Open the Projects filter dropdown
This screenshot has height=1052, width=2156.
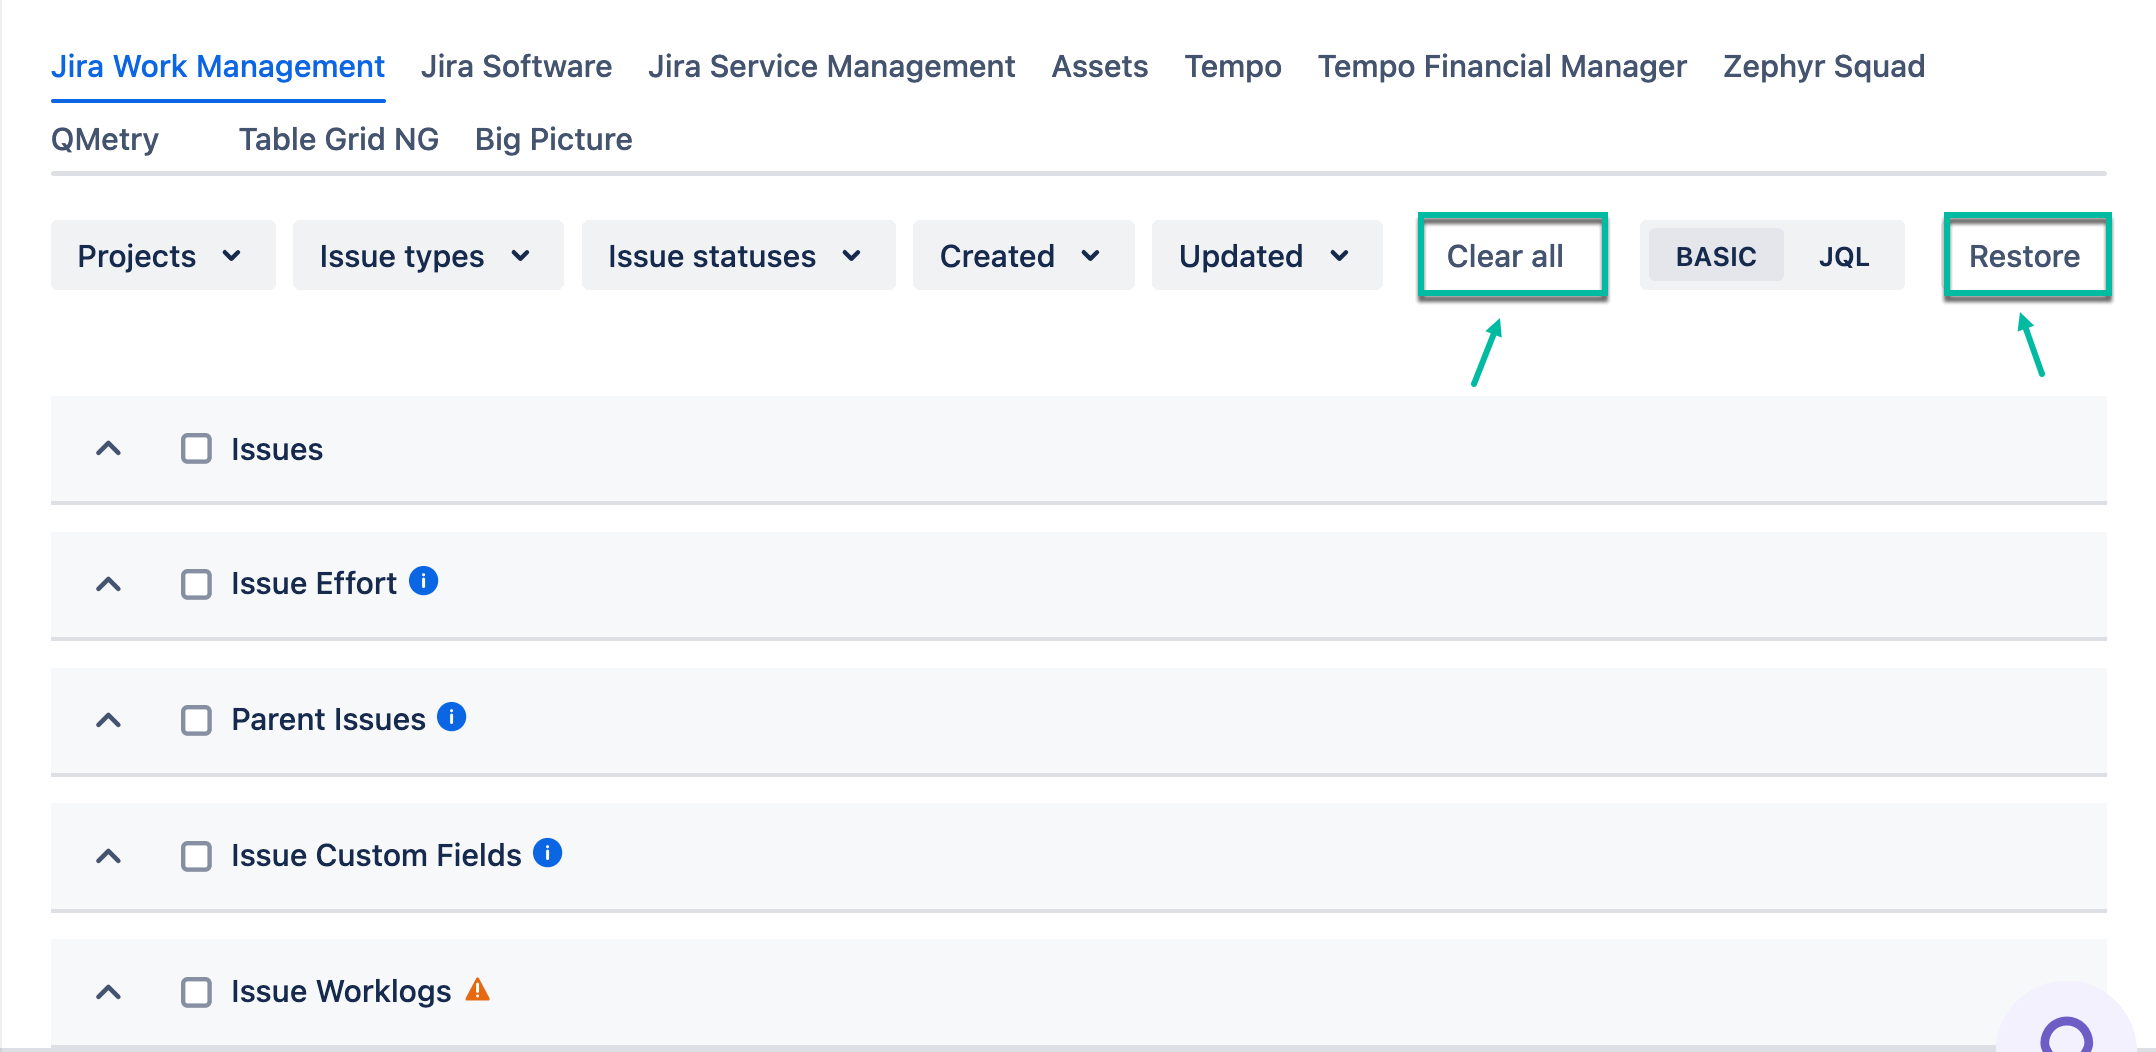click(x=162, y=255)
